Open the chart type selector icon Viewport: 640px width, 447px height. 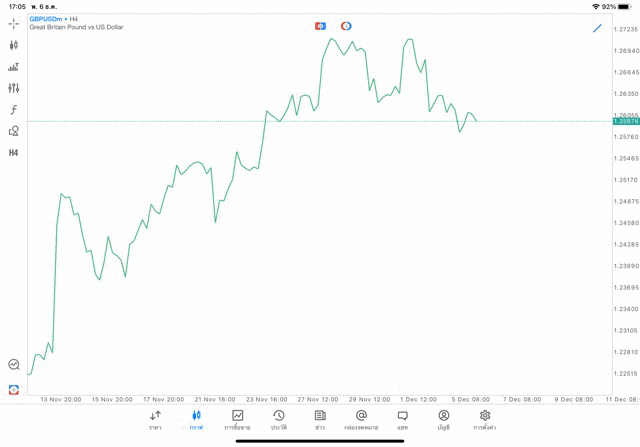click(13, 45)
